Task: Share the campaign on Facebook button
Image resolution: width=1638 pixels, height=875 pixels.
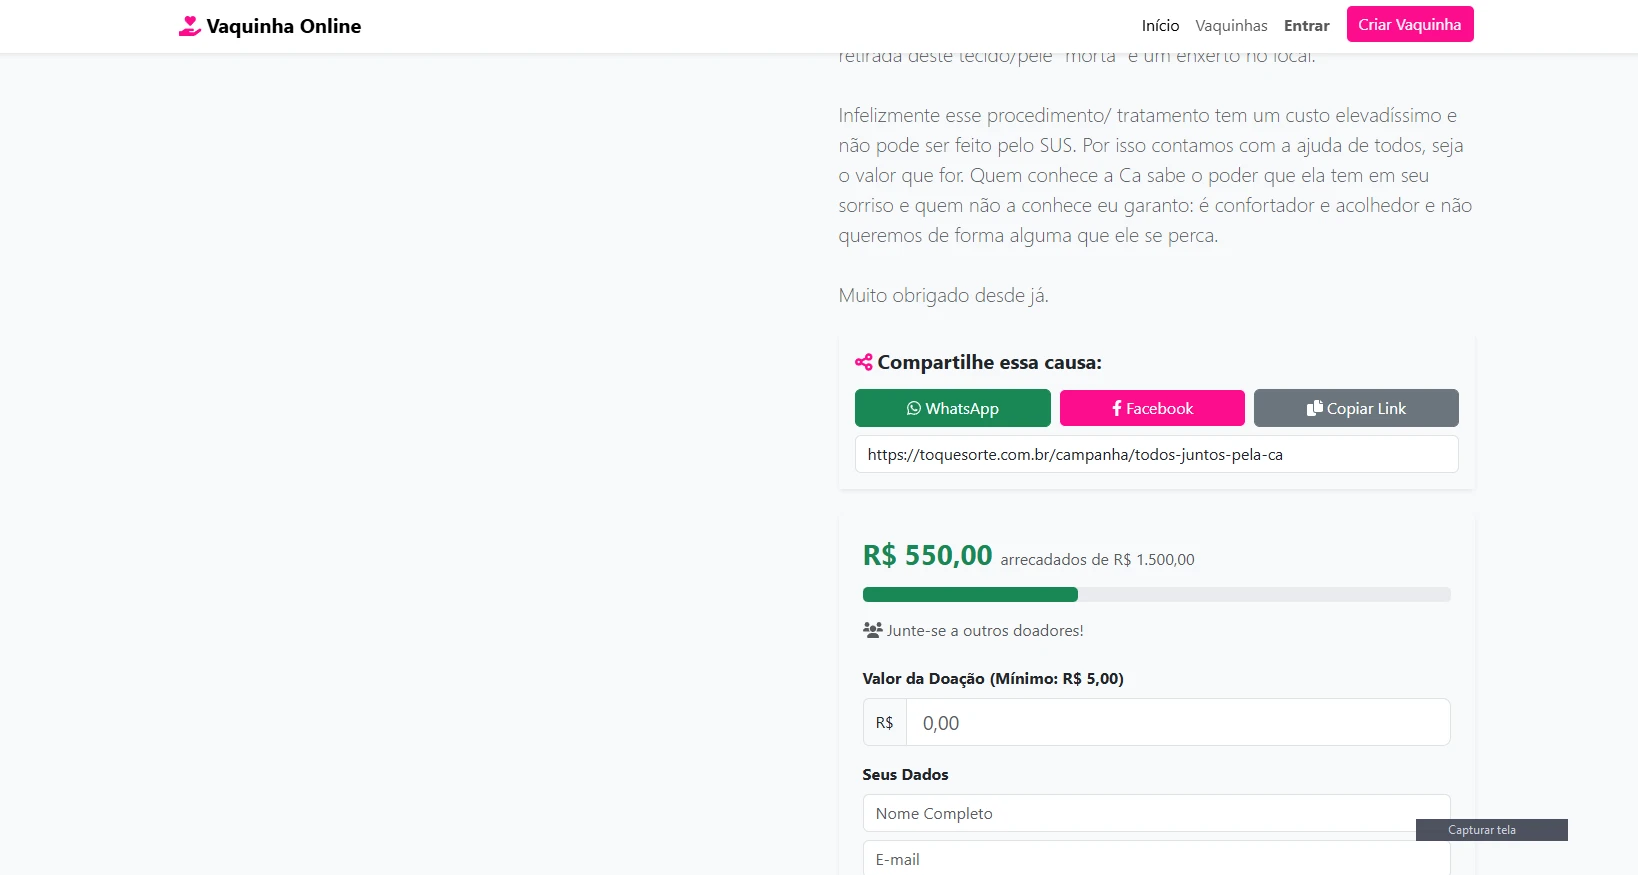Action: [x=1152, y=408]
